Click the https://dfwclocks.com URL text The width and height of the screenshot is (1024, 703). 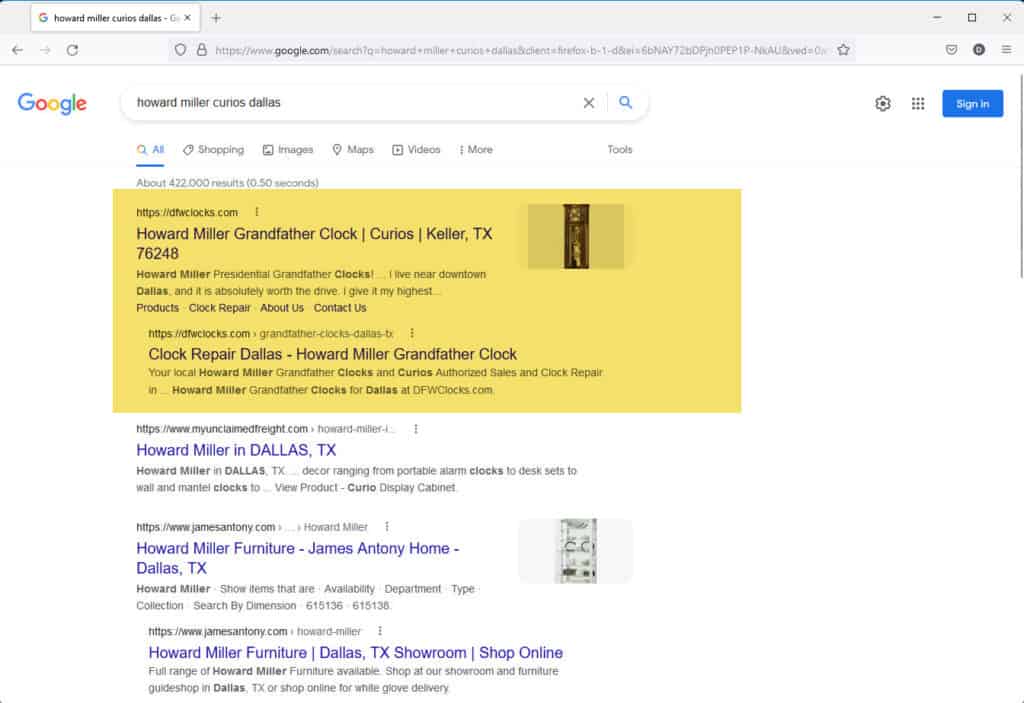(187, 212)
